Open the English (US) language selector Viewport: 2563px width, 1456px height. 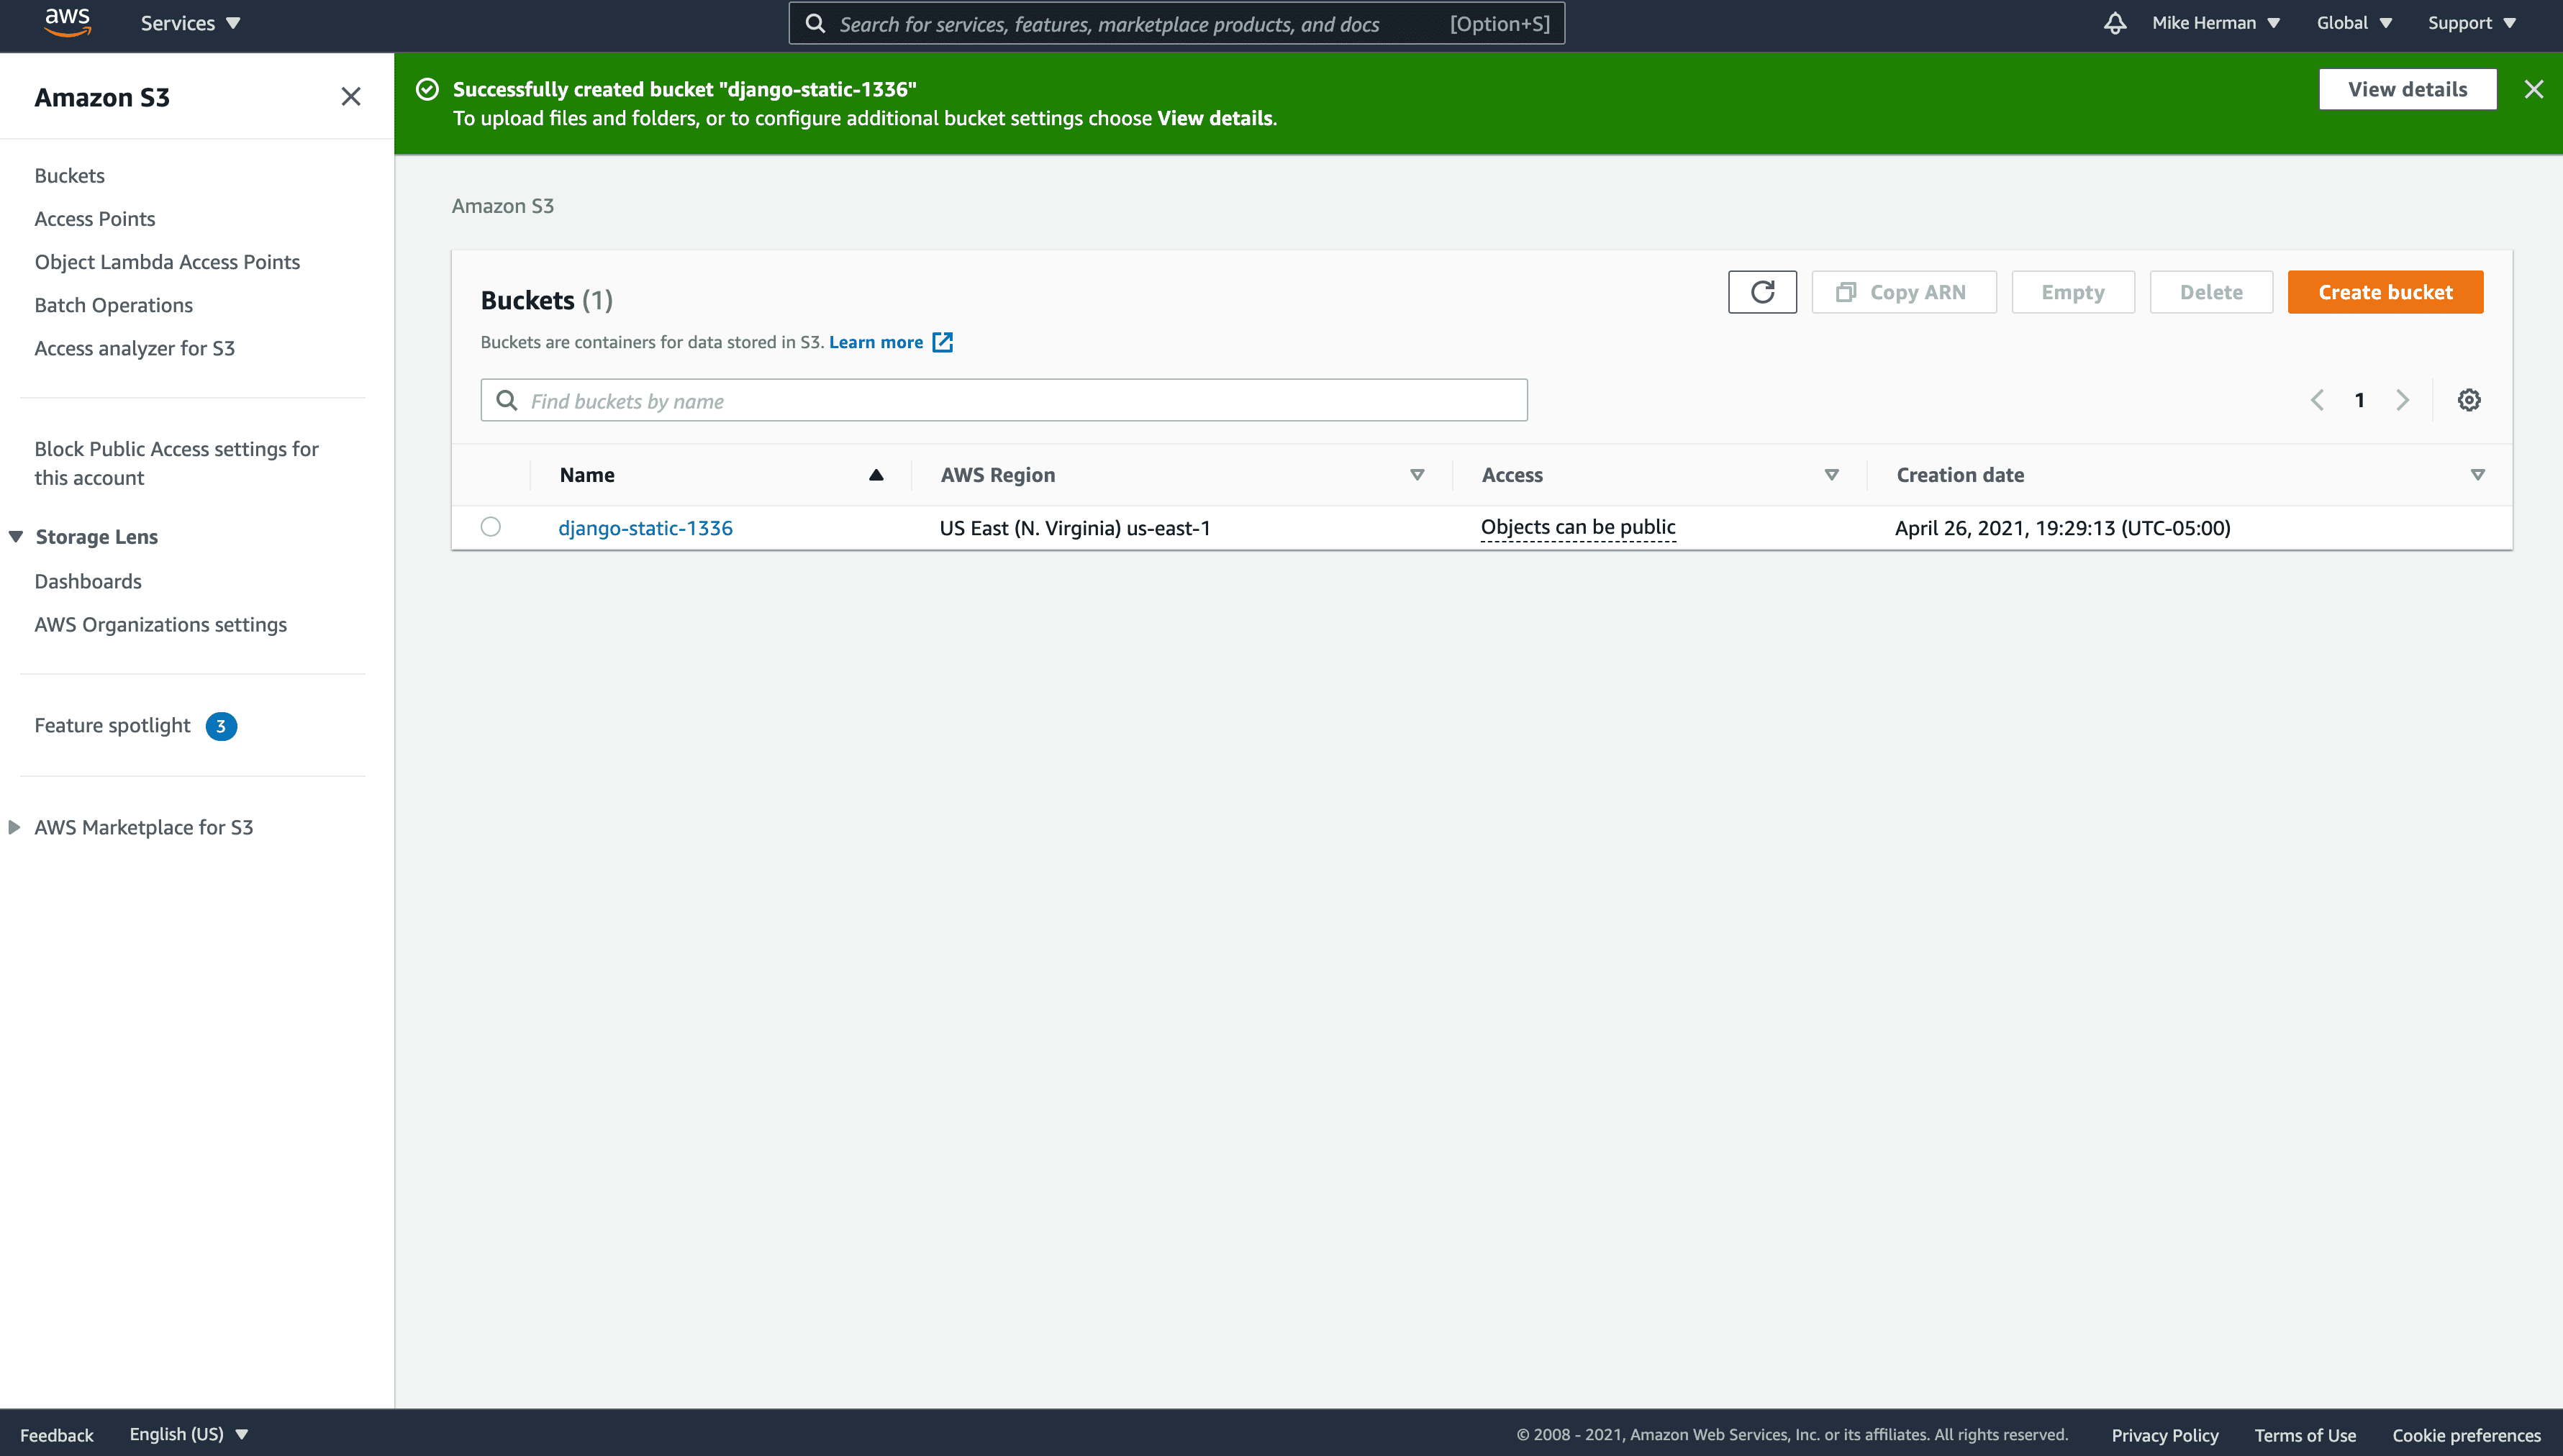point(188,1434)
